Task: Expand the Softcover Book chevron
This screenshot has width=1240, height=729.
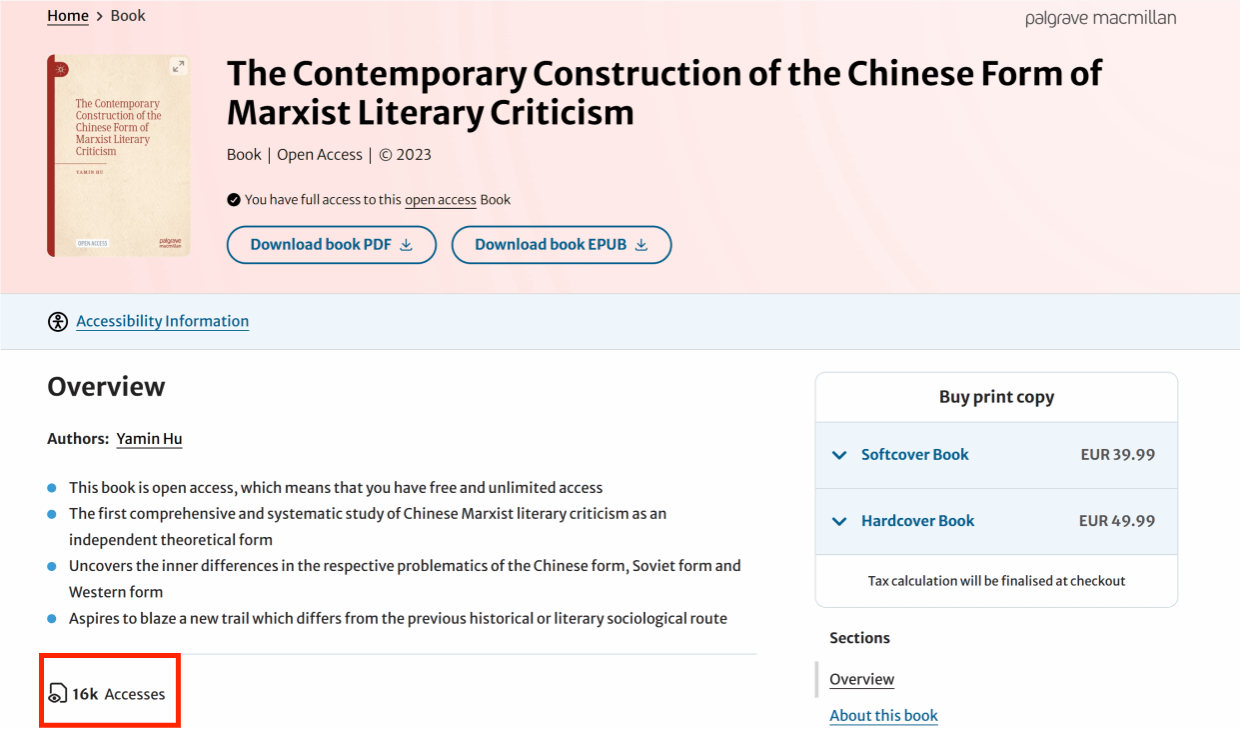Action: coord(839,455)
